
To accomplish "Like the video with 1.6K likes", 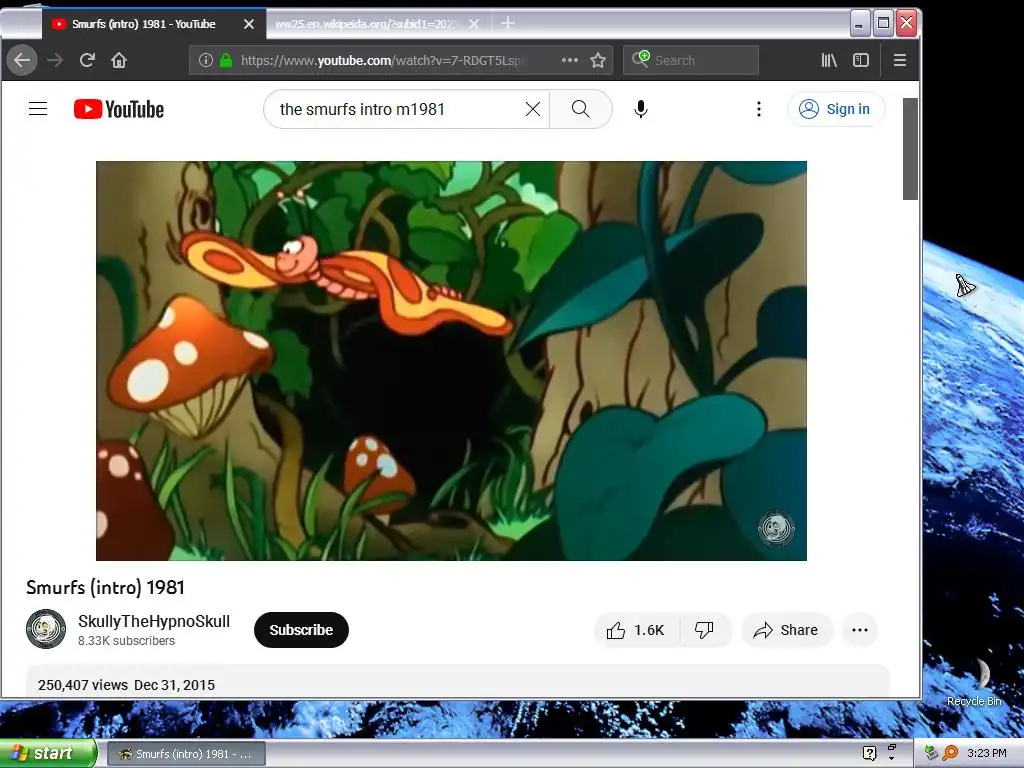I will coord(637,630).
